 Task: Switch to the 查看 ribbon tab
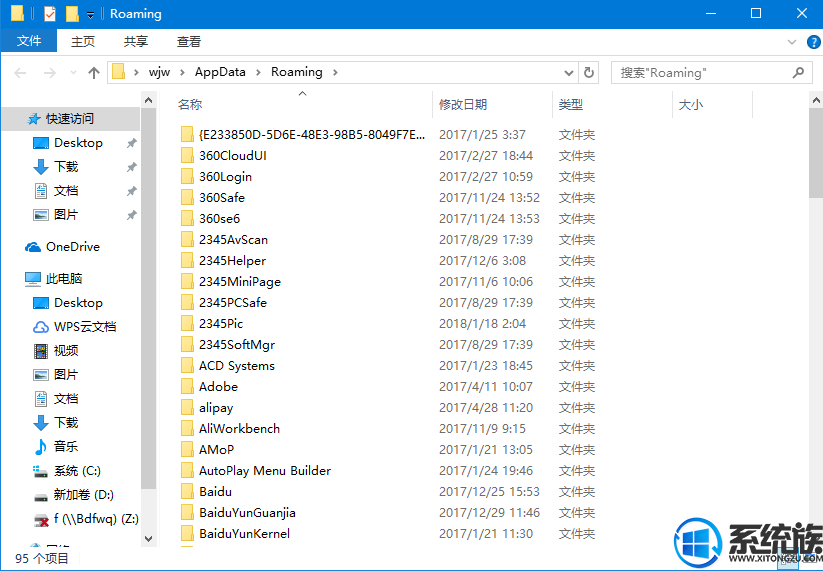[x=189, y=41]
